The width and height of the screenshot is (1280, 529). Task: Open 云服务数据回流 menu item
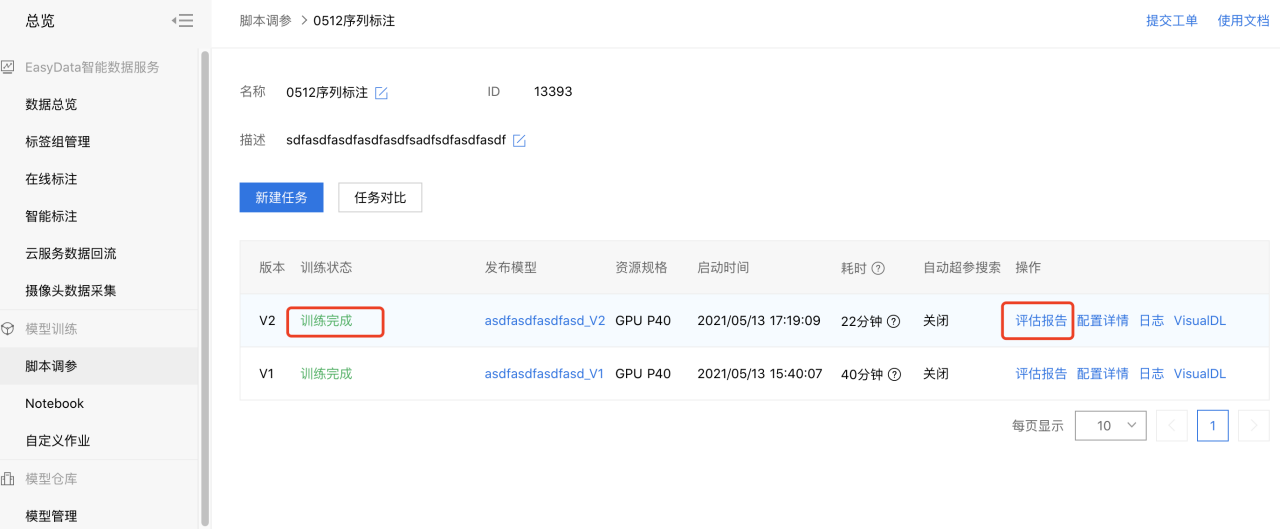(71, 254)
